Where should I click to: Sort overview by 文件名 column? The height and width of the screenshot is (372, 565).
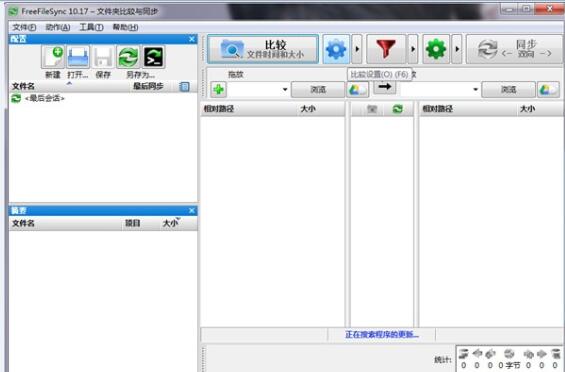[x=65, y=223]
